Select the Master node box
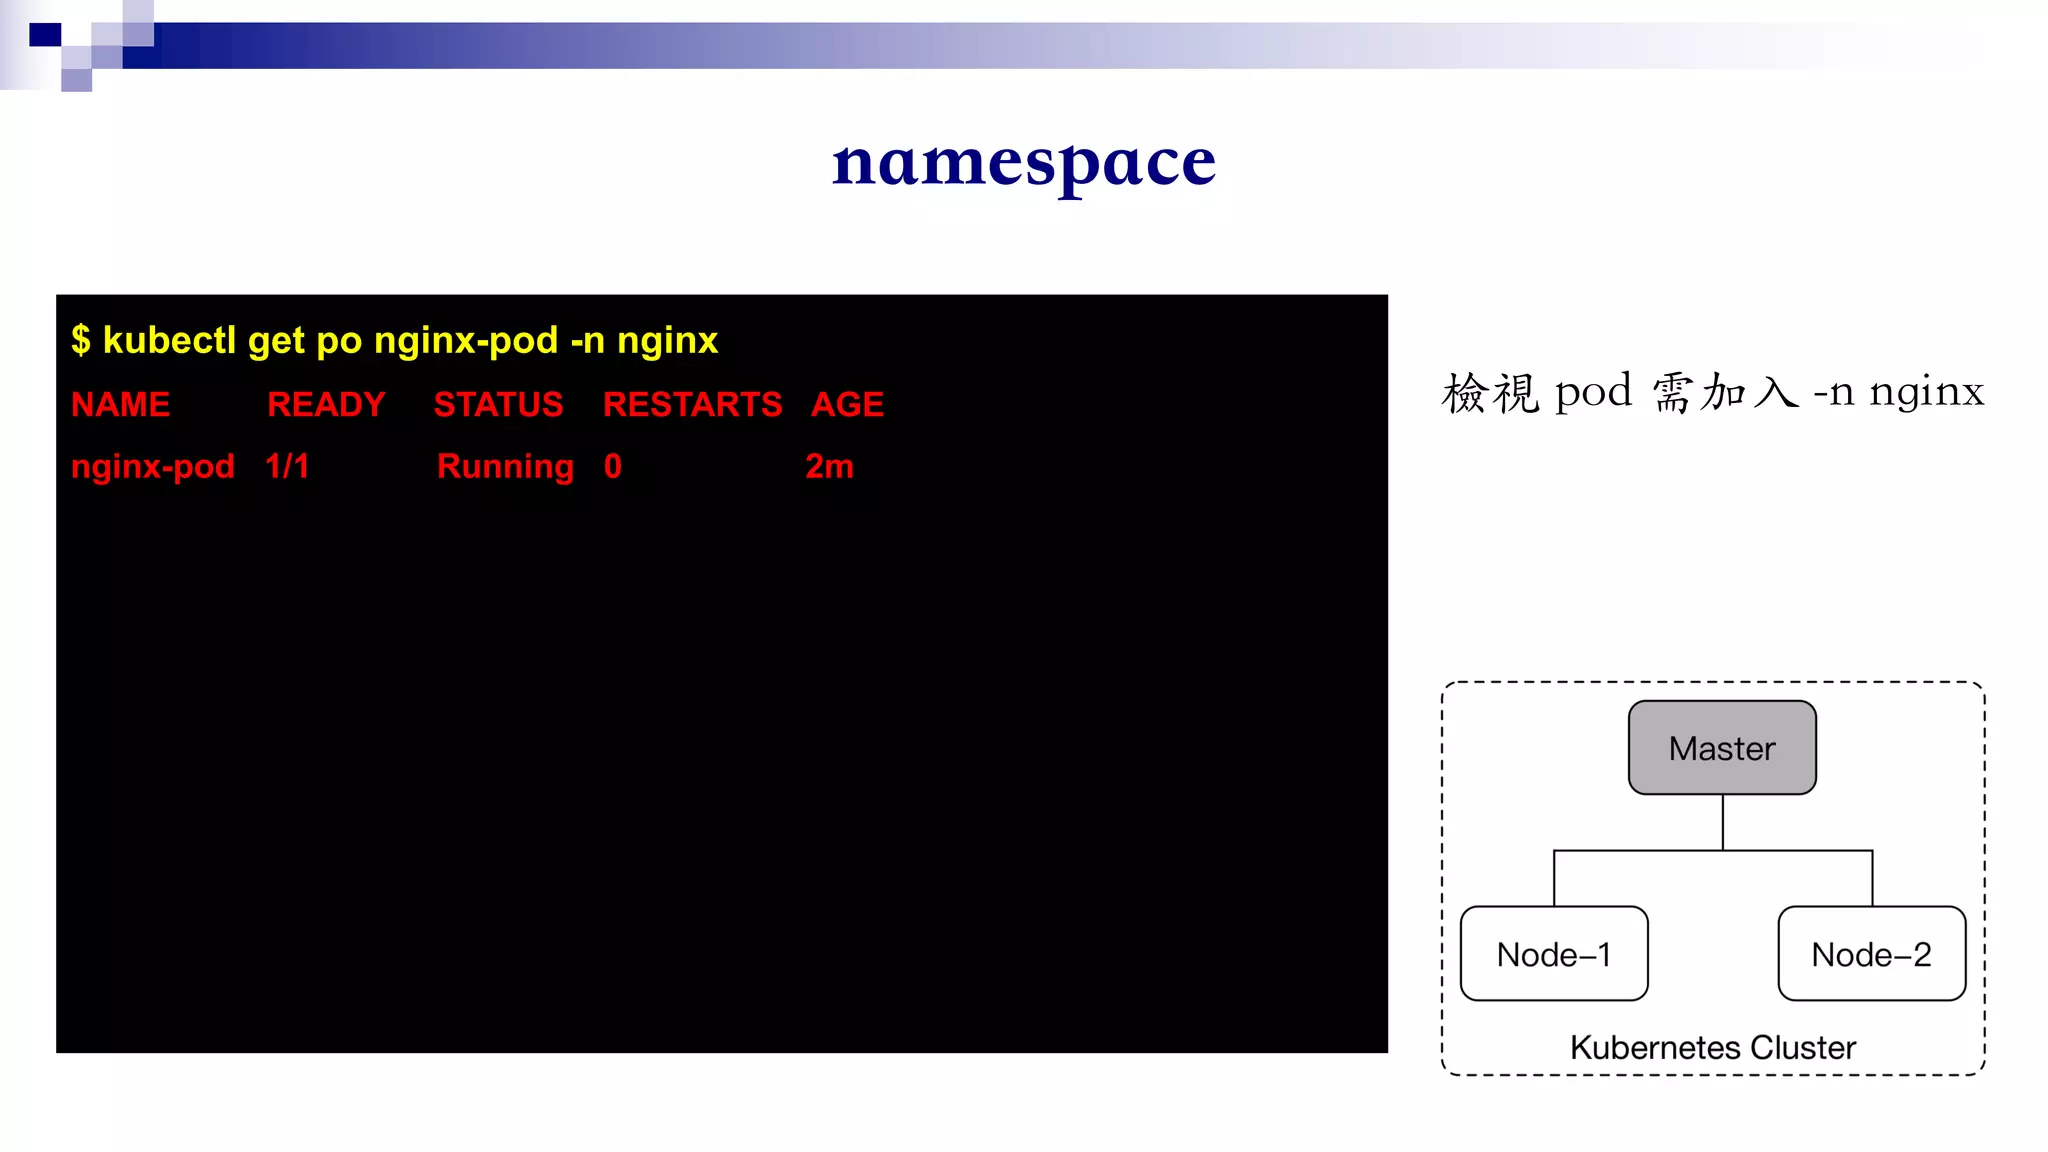Screen dimensions: 2048x1152 tap(1721, 748)
